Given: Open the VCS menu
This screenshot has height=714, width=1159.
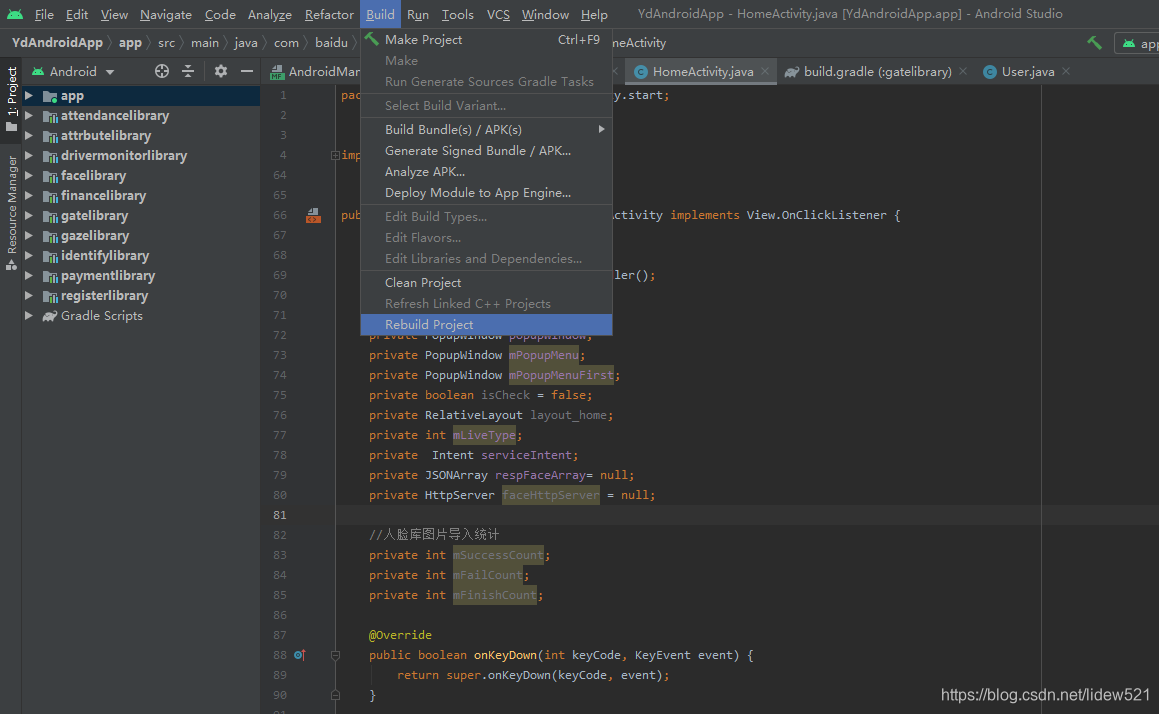Looking at the screenshot, I should coord(498,14).
